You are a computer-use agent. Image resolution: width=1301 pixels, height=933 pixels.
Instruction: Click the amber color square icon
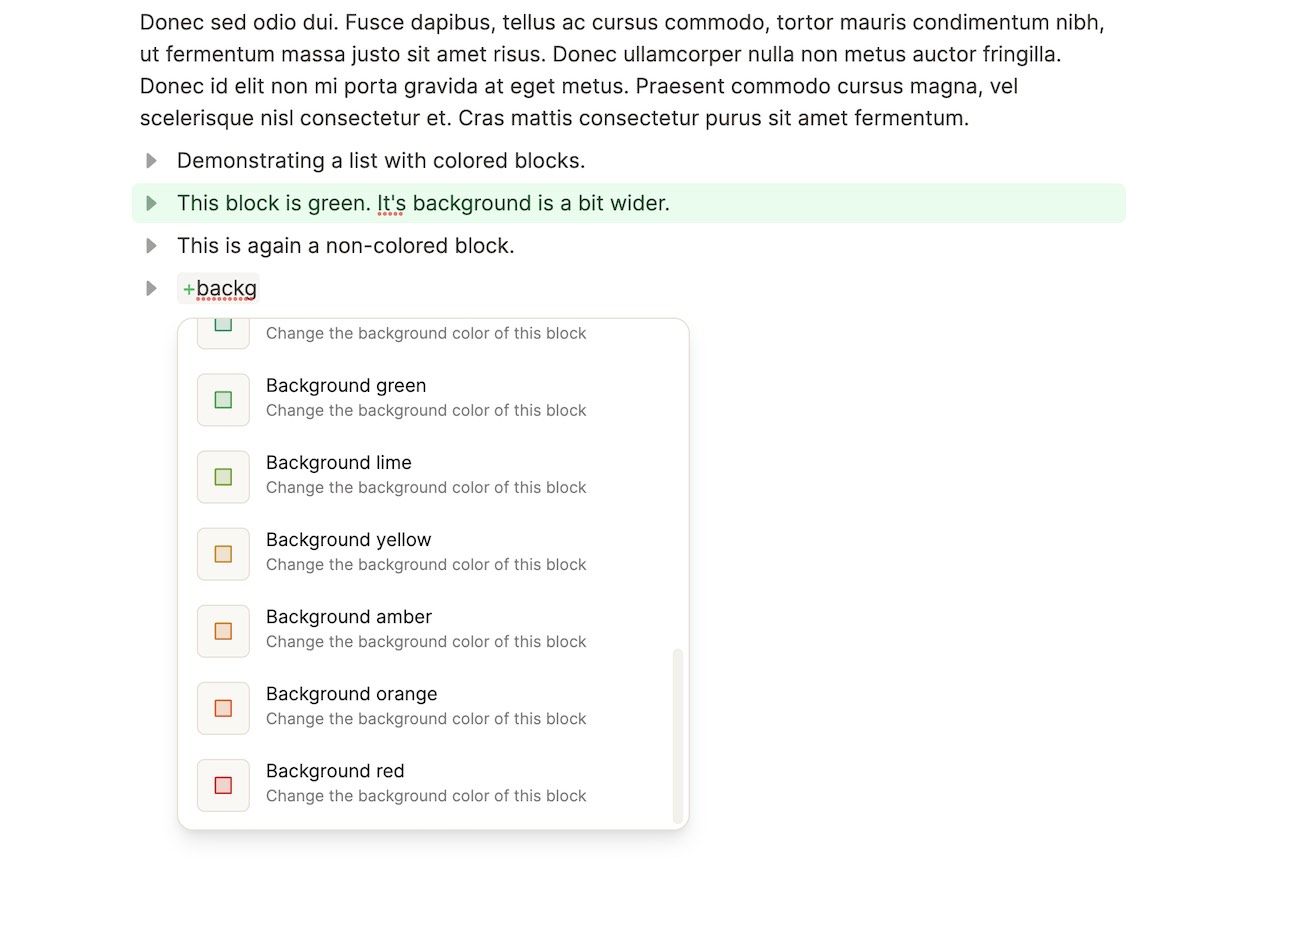[x=222, y=631]
